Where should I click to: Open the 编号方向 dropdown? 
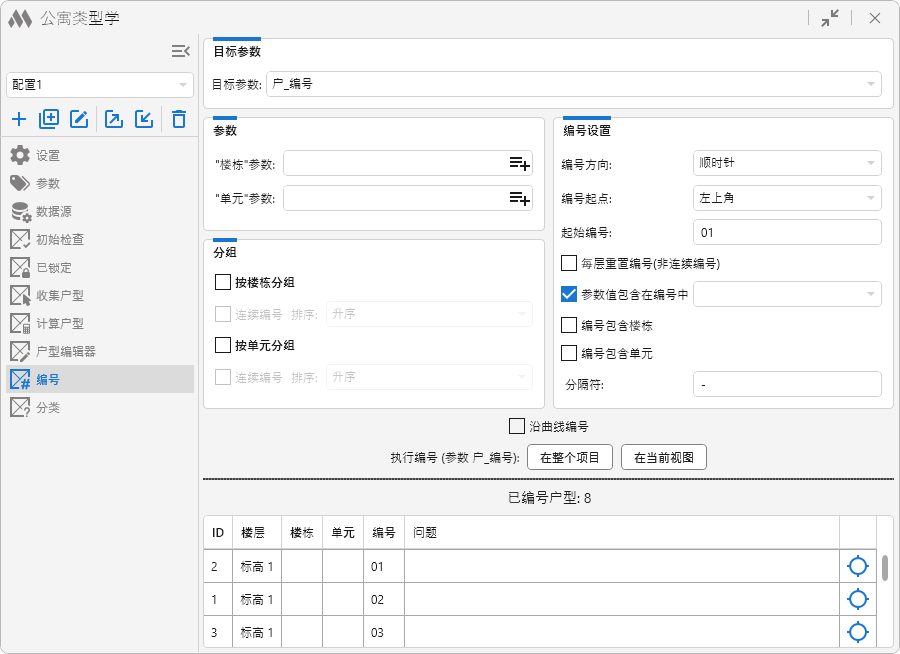tap(786, 163)
